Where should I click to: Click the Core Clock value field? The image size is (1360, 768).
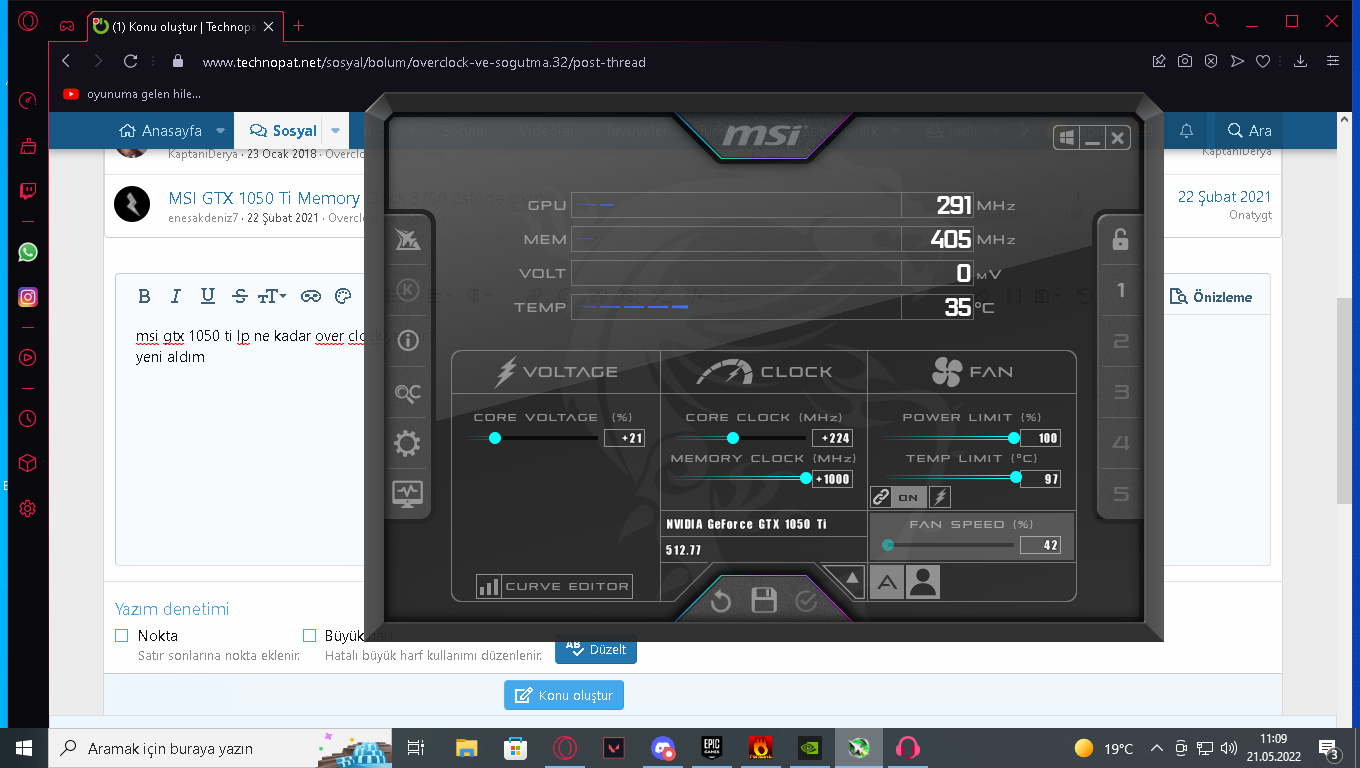pos(832,438)
